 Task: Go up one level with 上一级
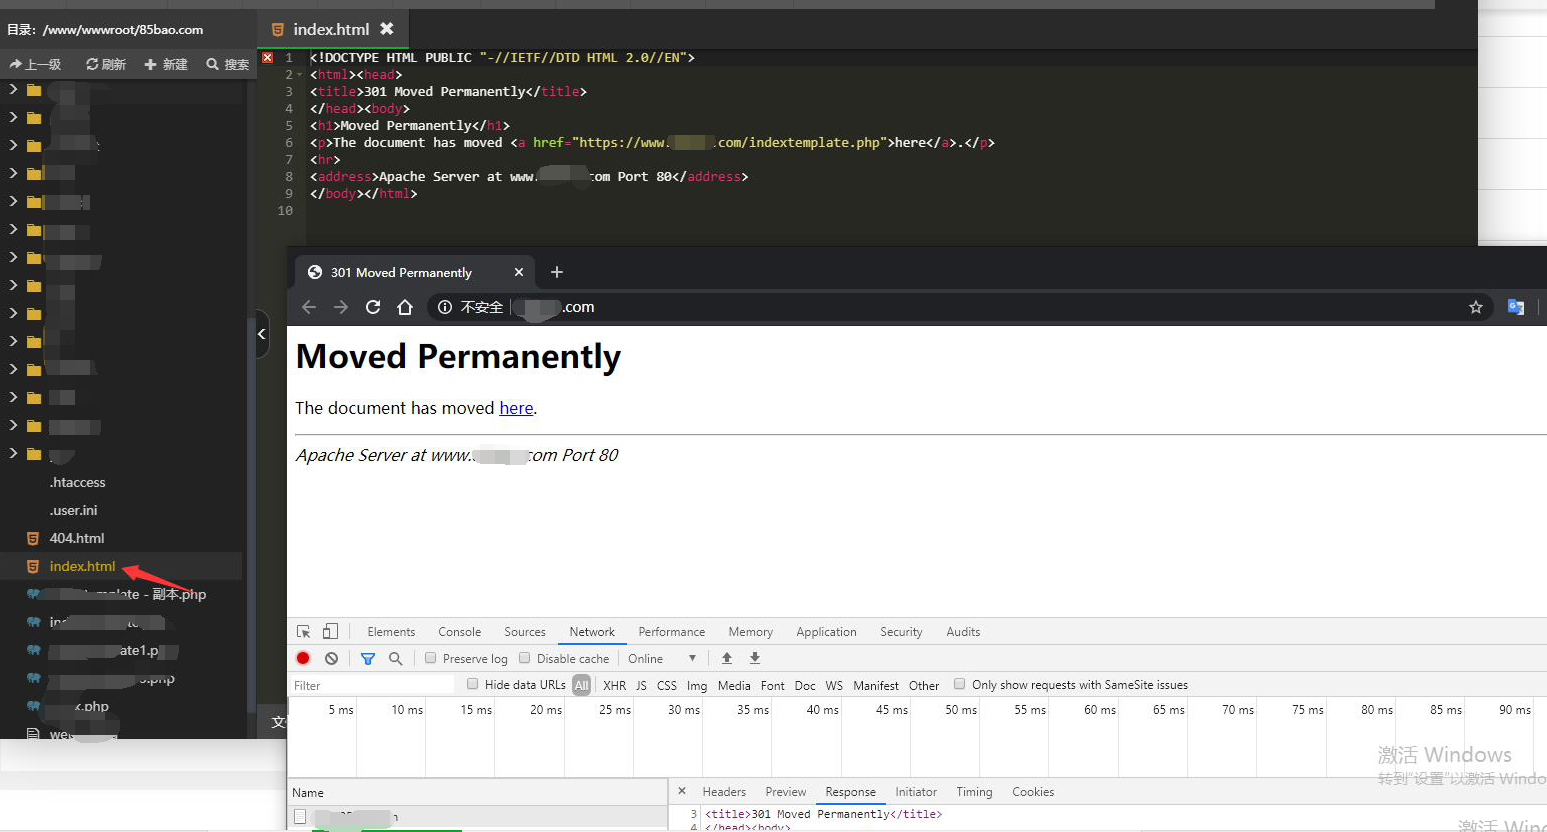tap(36, 64)
